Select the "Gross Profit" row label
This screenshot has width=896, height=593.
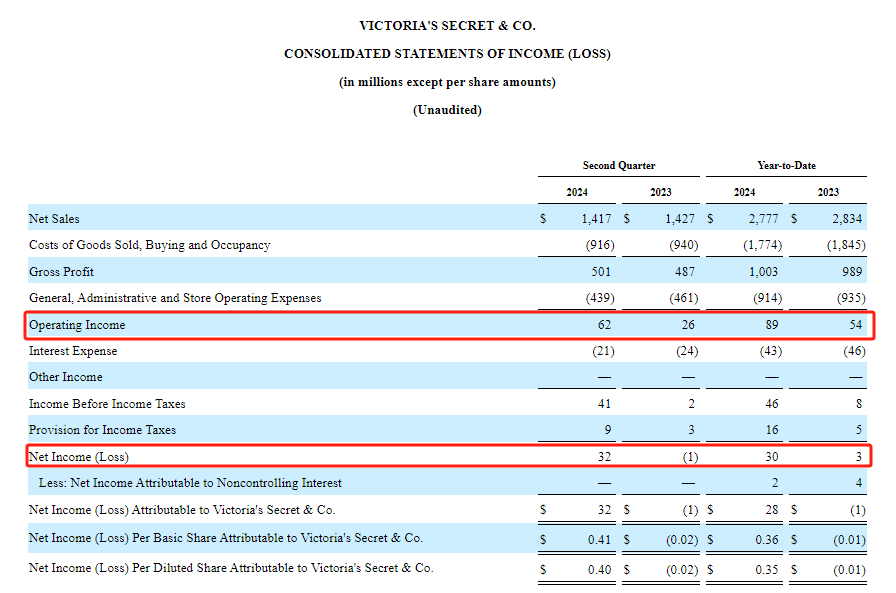(x=61, y=272)
